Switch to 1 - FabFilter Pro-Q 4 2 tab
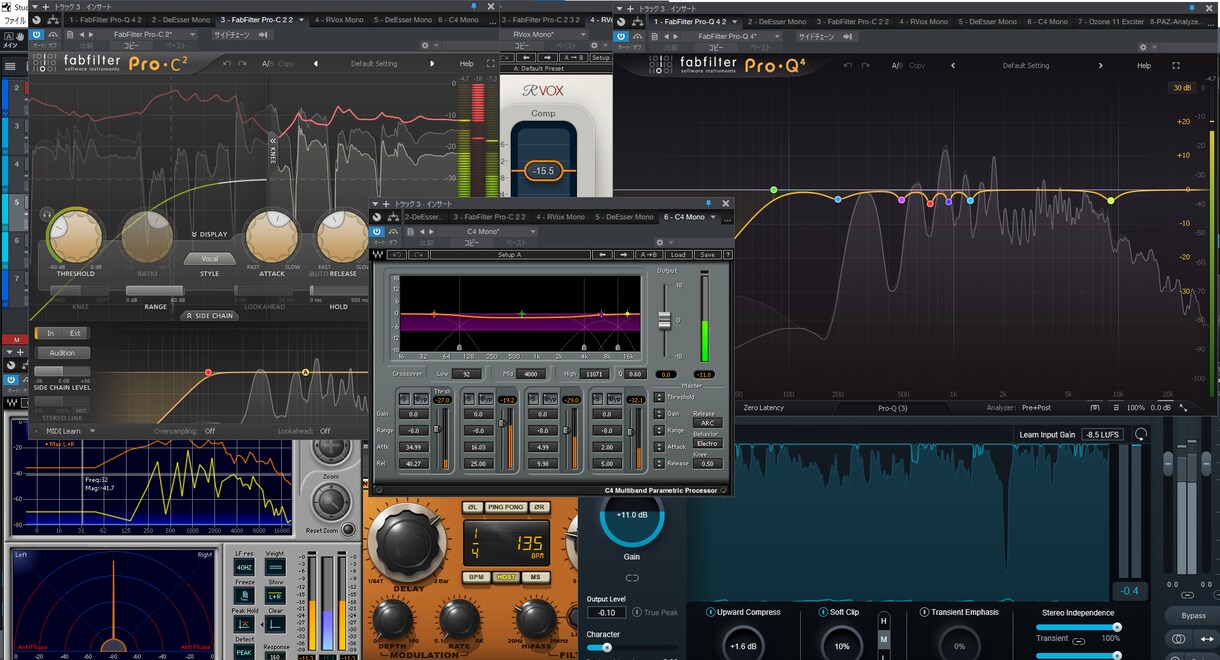The height and width of the screenshot is (660, 1220). coord(105,20)
